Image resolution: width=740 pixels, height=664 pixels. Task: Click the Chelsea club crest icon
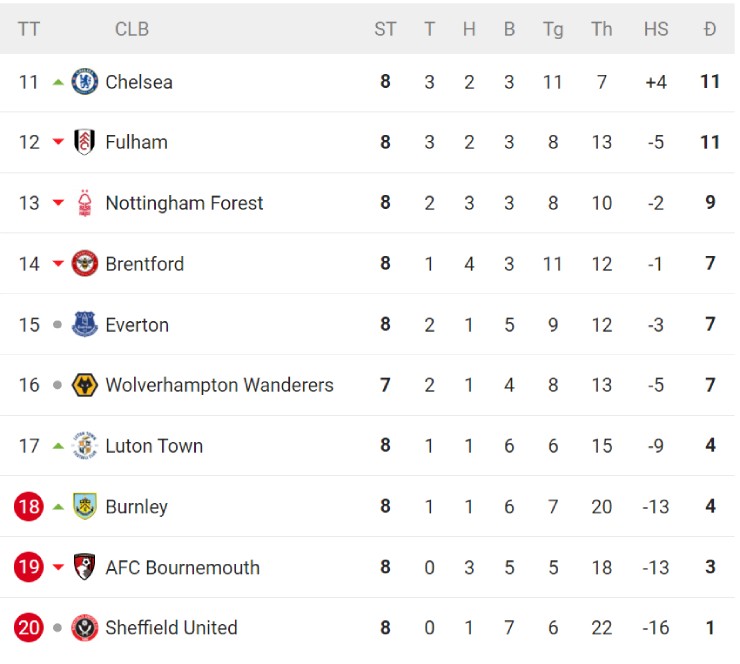click(85, 82)
